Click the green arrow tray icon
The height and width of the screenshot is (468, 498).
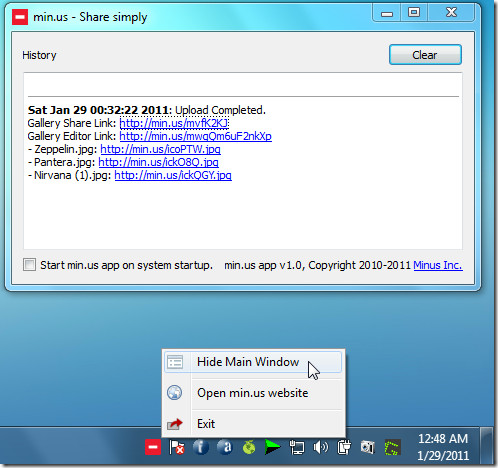pos(272,447)
